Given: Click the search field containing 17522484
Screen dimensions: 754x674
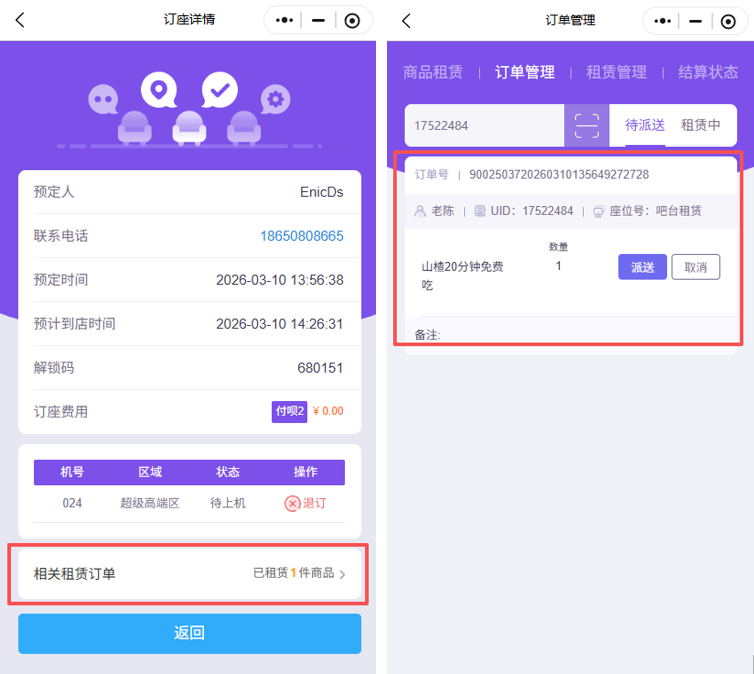Looking at the screenshot, I should [484, 125].
